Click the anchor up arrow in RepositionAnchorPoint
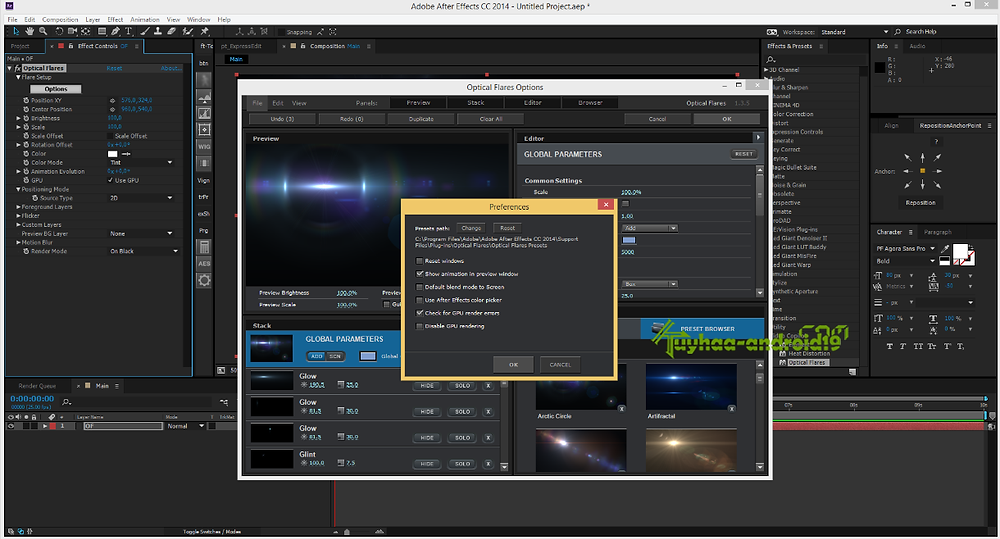The width and height of the screenshot is (1000, 539). click(922, 157)
